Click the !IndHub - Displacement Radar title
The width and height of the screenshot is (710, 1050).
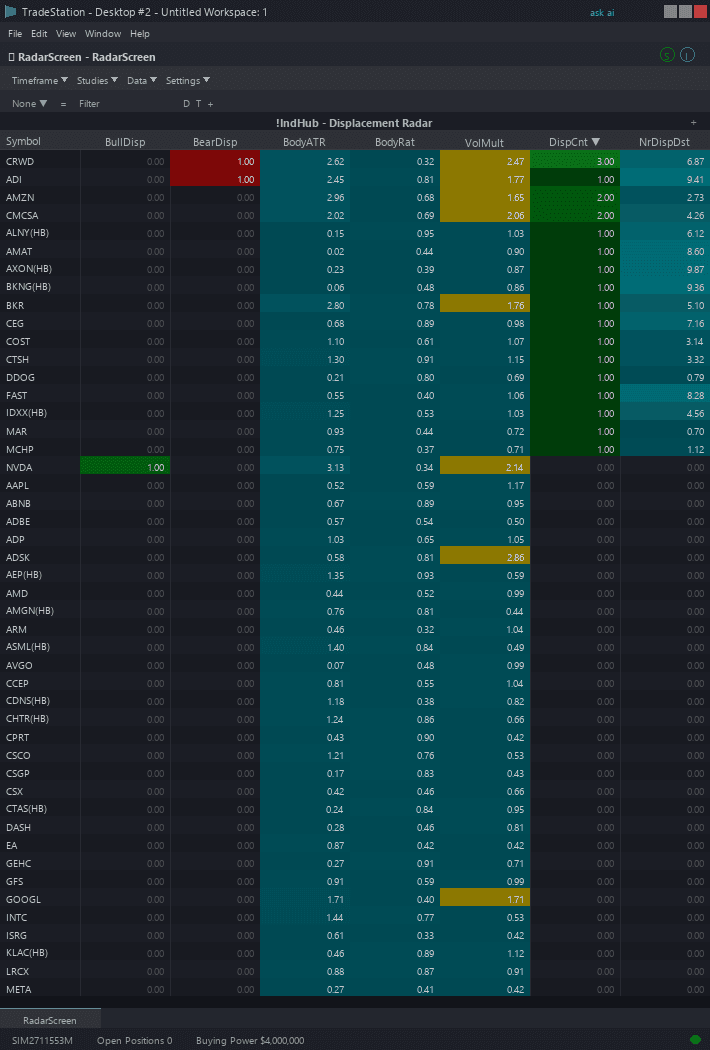pyautogui.click(x=354, y=123)
